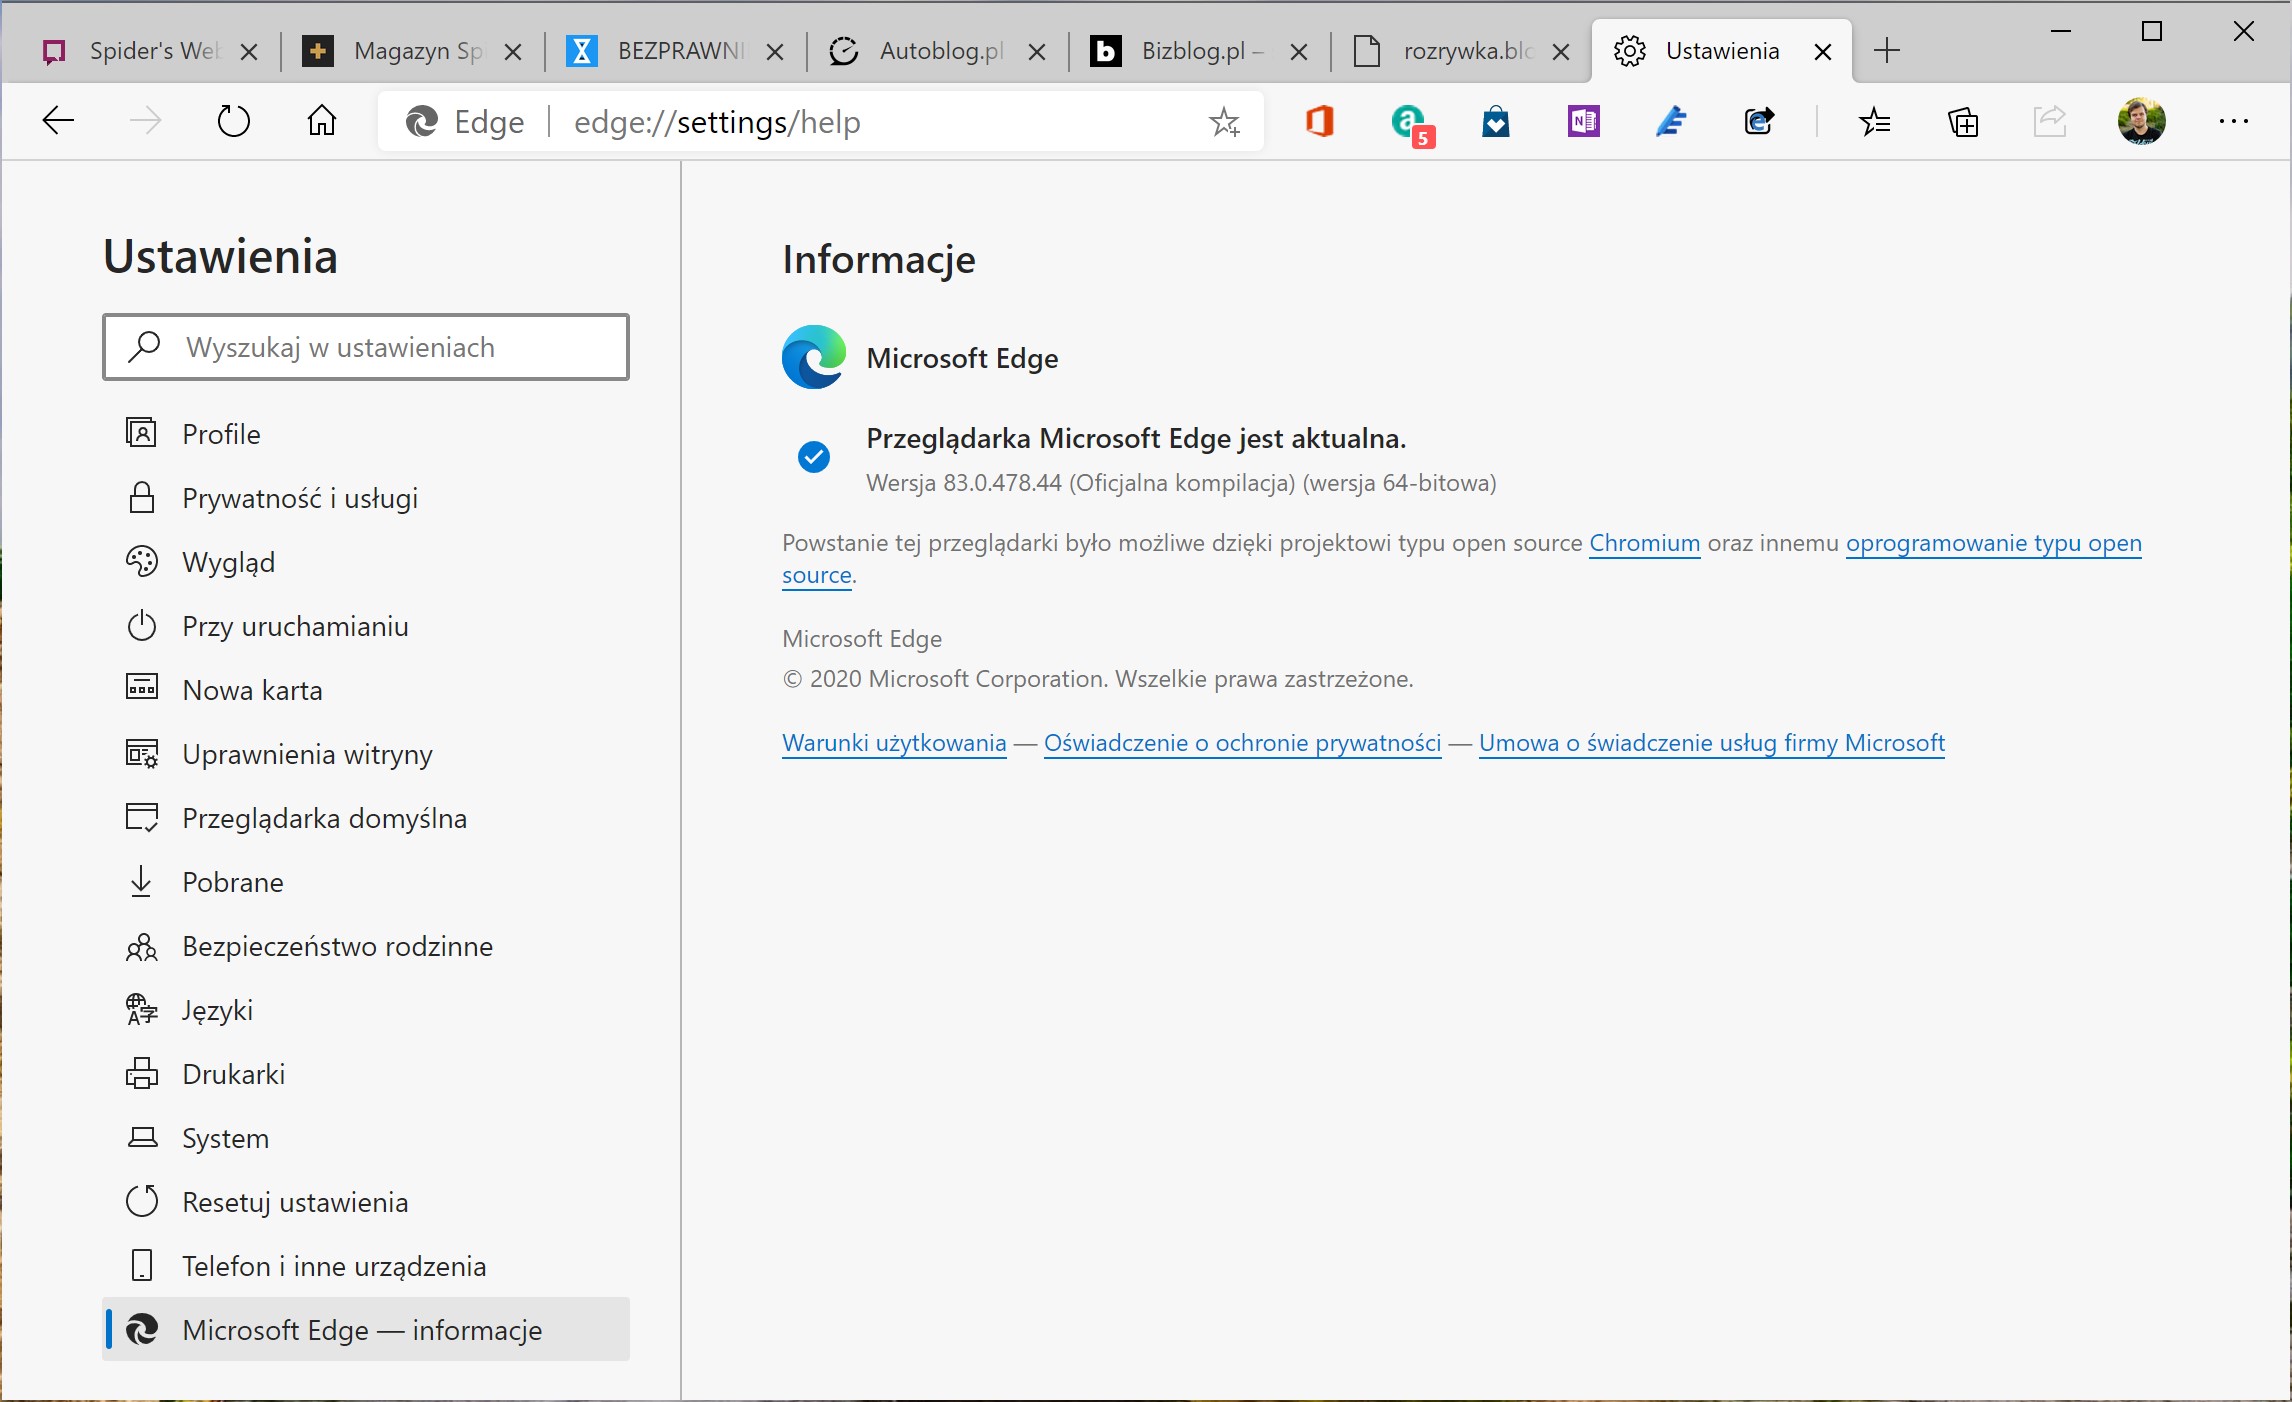Close the Magazyn Sp tab
This screenshot has width=2292, height=1402.
(513, 52)
